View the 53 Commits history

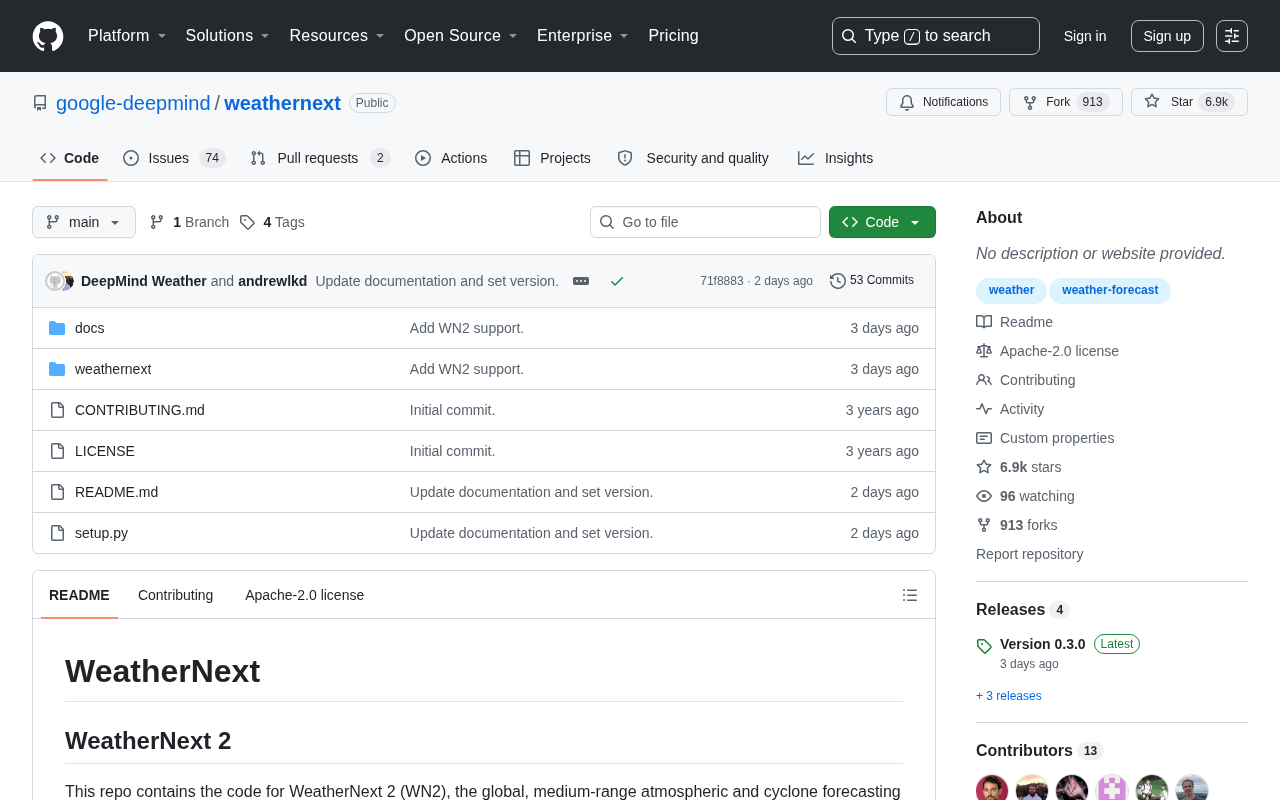[872, 281]
